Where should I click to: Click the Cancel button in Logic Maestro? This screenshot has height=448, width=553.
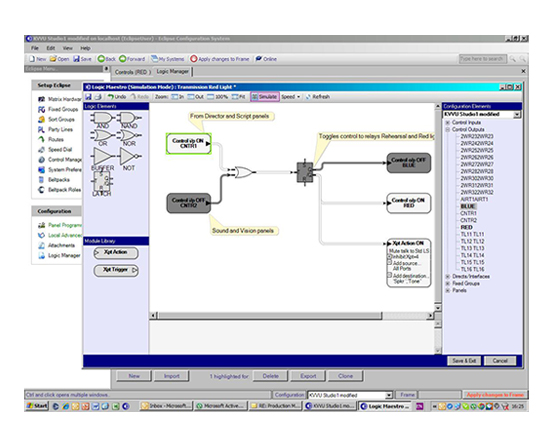(x=500, y=361)
